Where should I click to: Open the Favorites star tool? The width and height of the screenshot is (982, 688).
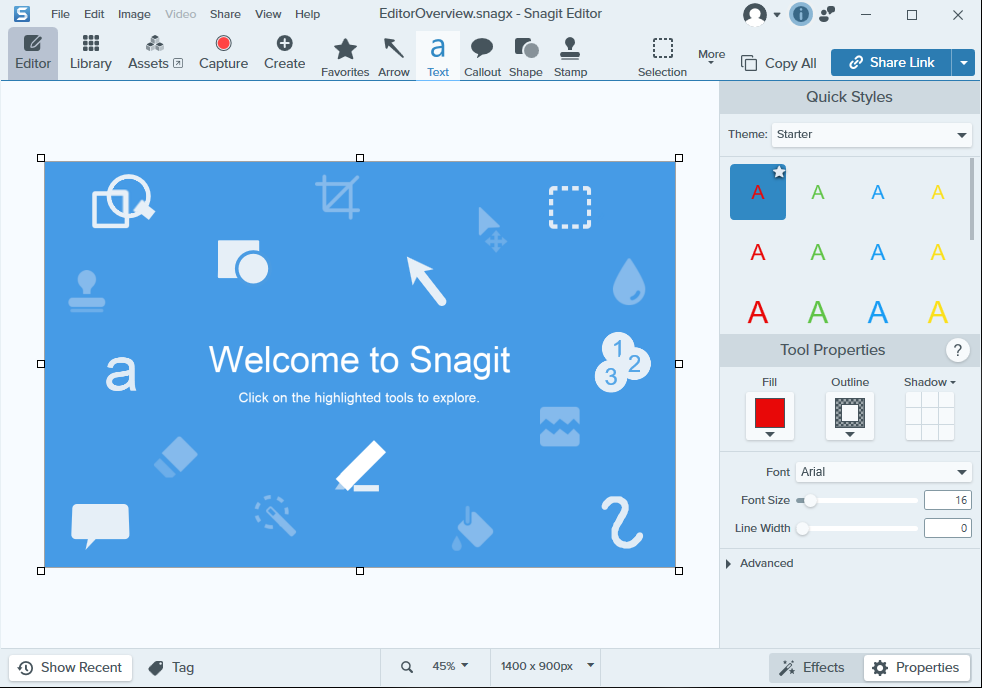(x=345, y=55)
